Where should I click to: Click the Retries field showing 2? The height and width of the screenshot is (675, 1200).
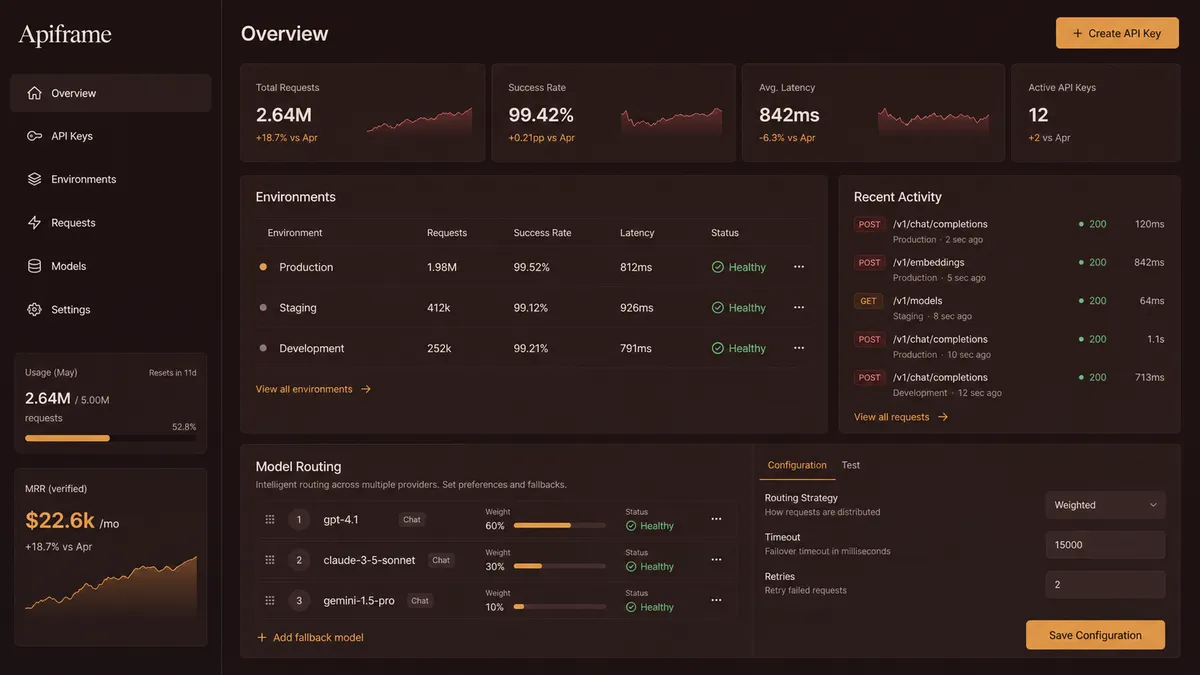tap(1105, 585)
